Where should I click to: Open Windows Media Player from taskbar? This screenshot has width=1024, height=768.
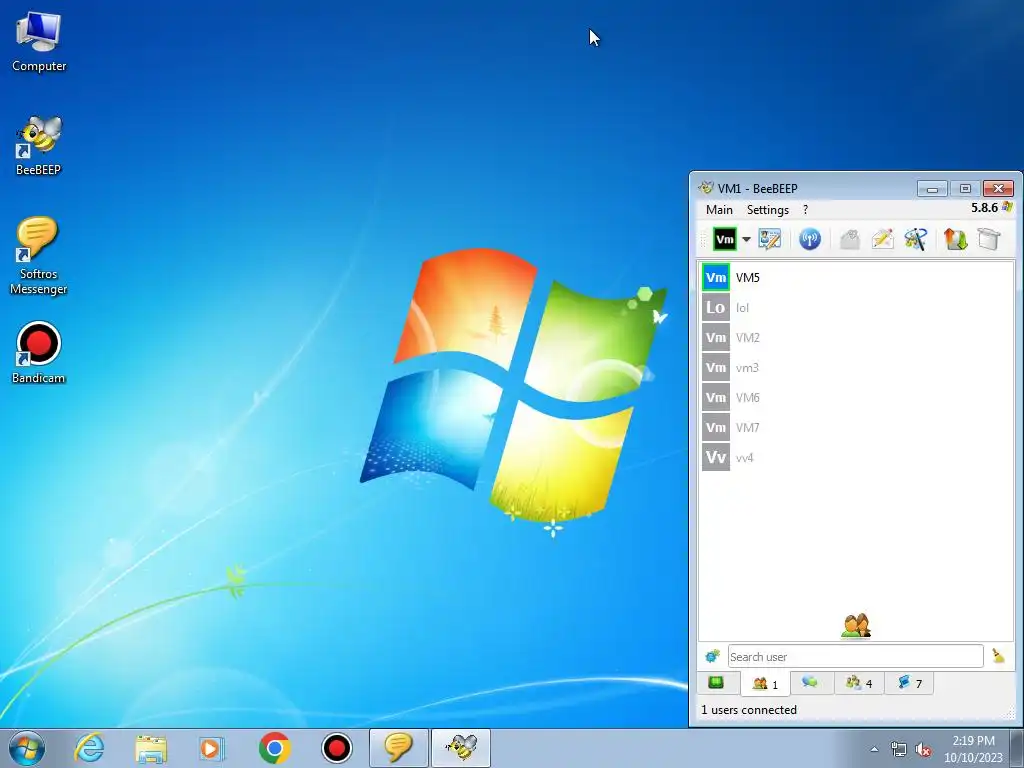coord(212,748)
